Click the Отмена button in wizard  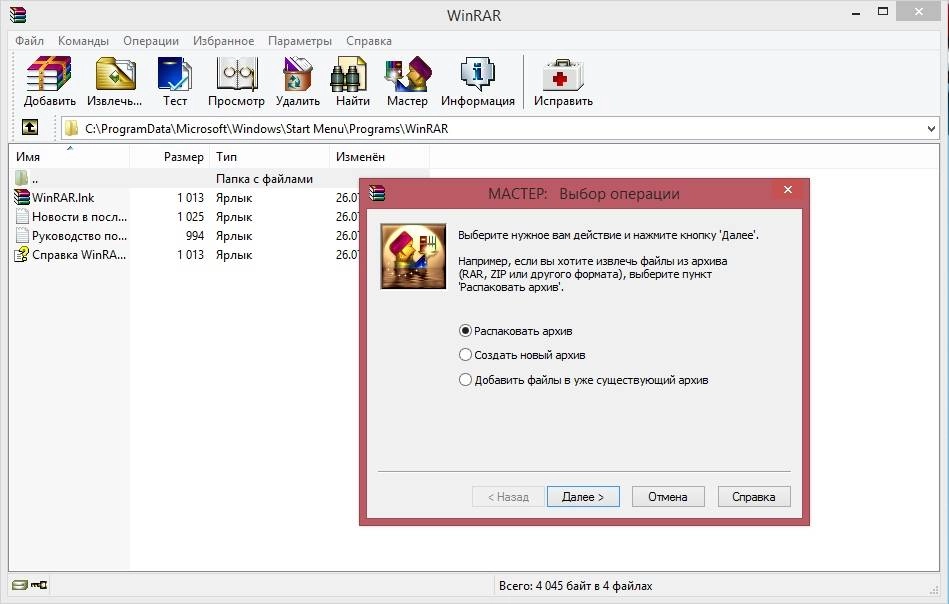click(668, 496)
